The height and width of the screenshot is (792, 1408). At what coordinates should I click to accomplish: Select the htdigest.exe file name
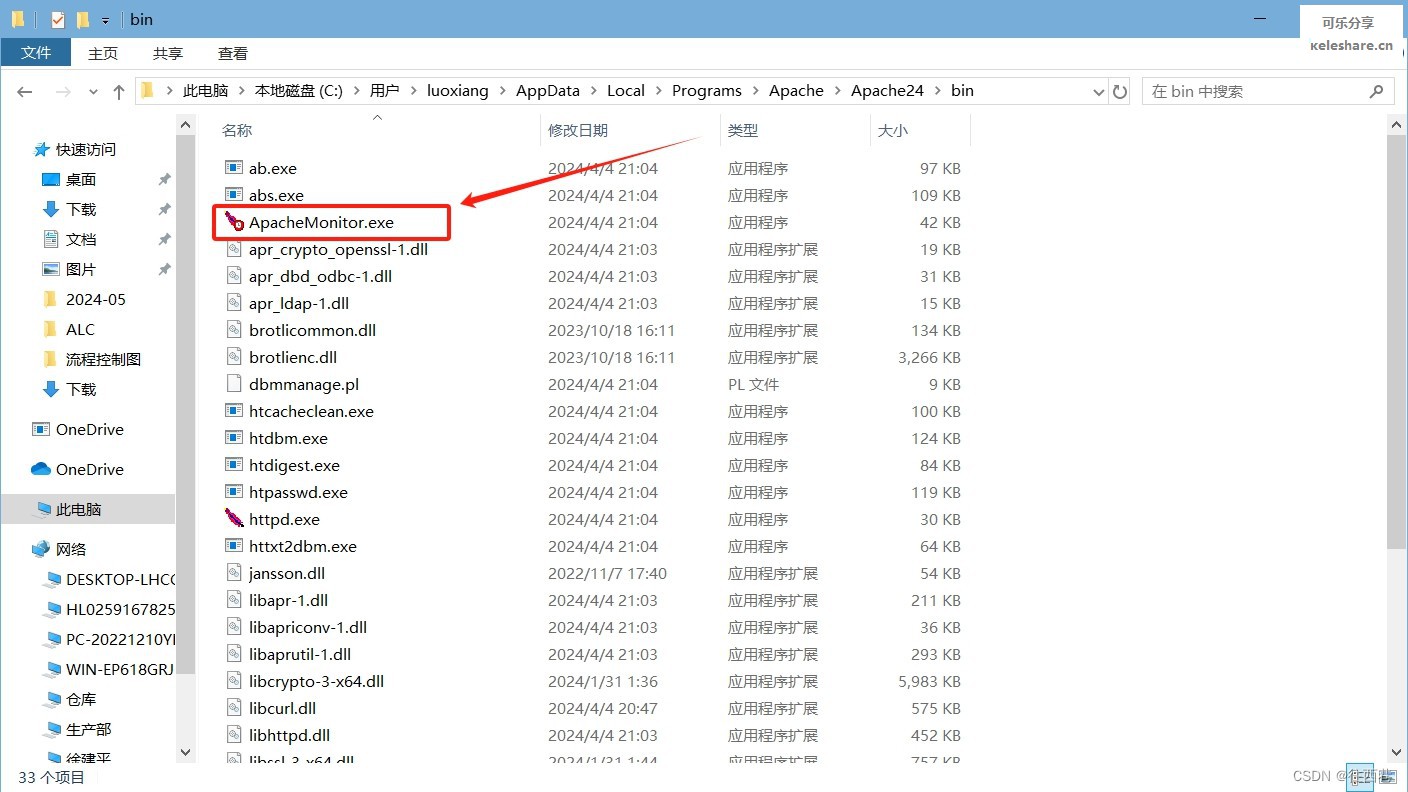294,465
